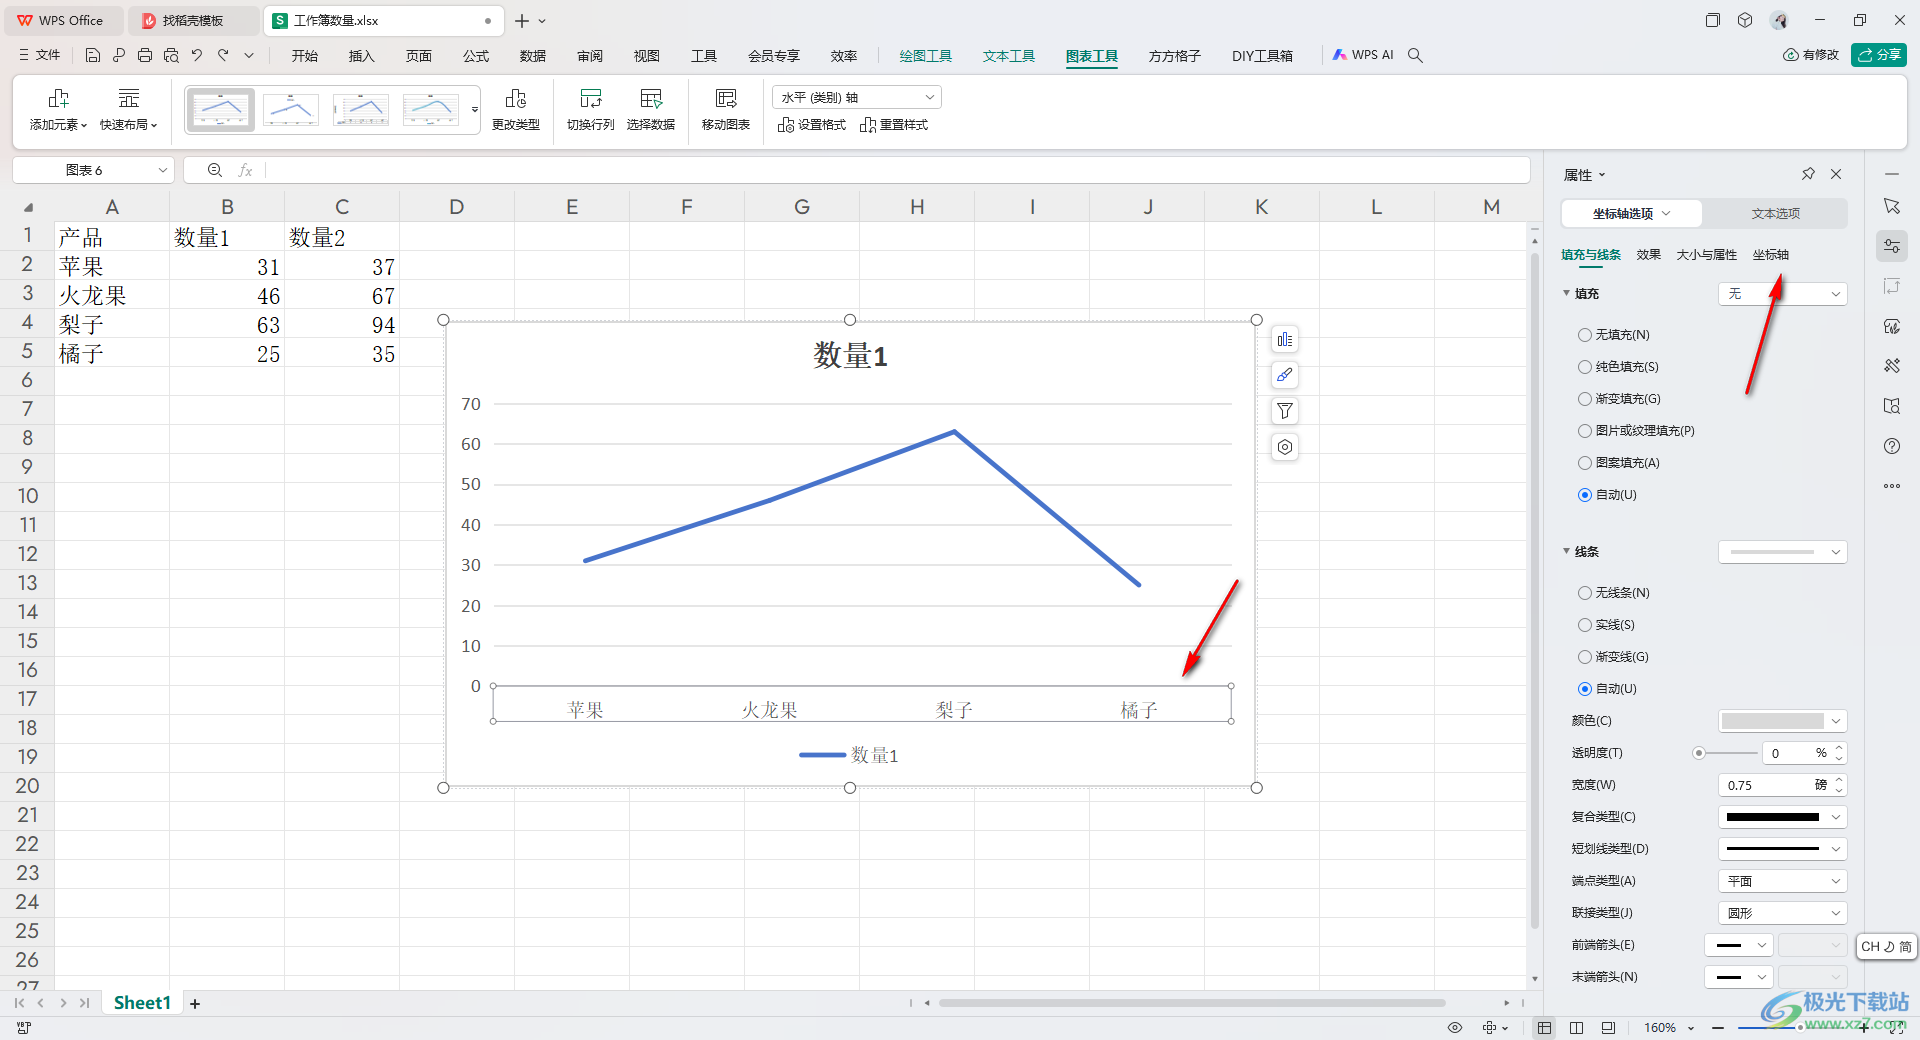
Task: Switch to Drawing Tools (绘图工具) tab
Action: click(x=925, y=56)
